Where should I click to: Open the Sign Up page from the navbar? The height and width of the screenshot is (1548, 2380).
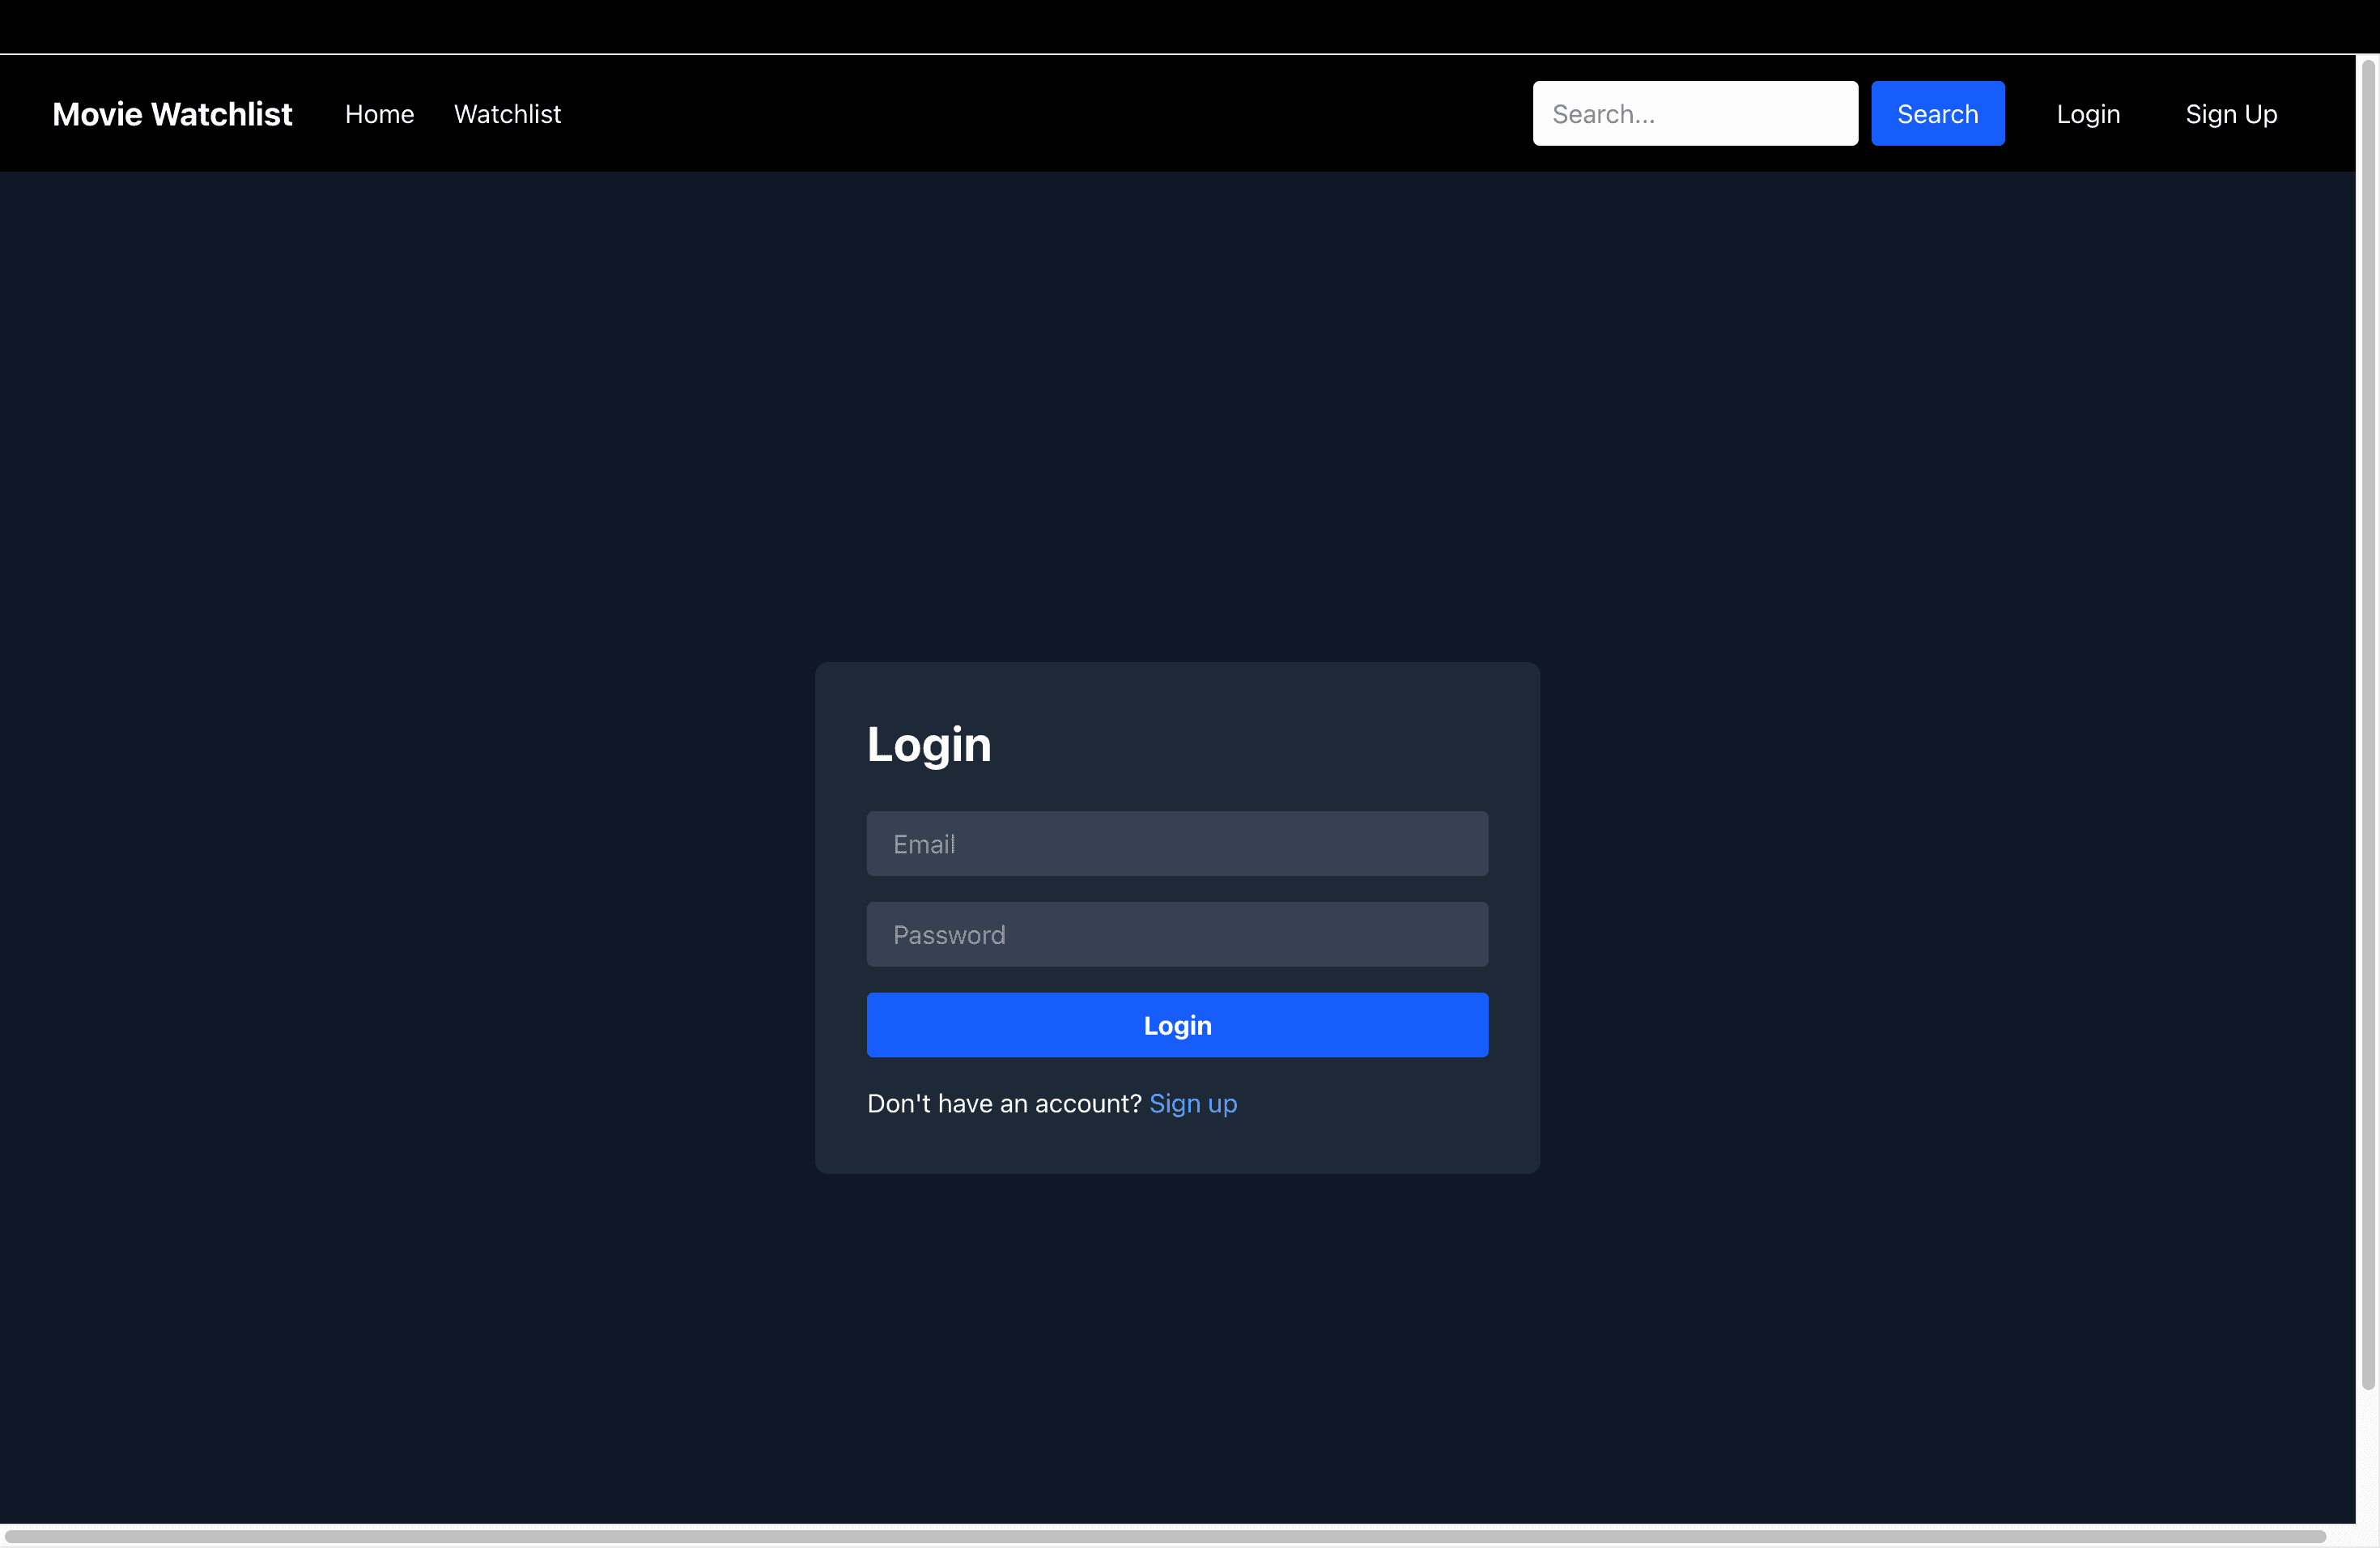pos(2231,114)
